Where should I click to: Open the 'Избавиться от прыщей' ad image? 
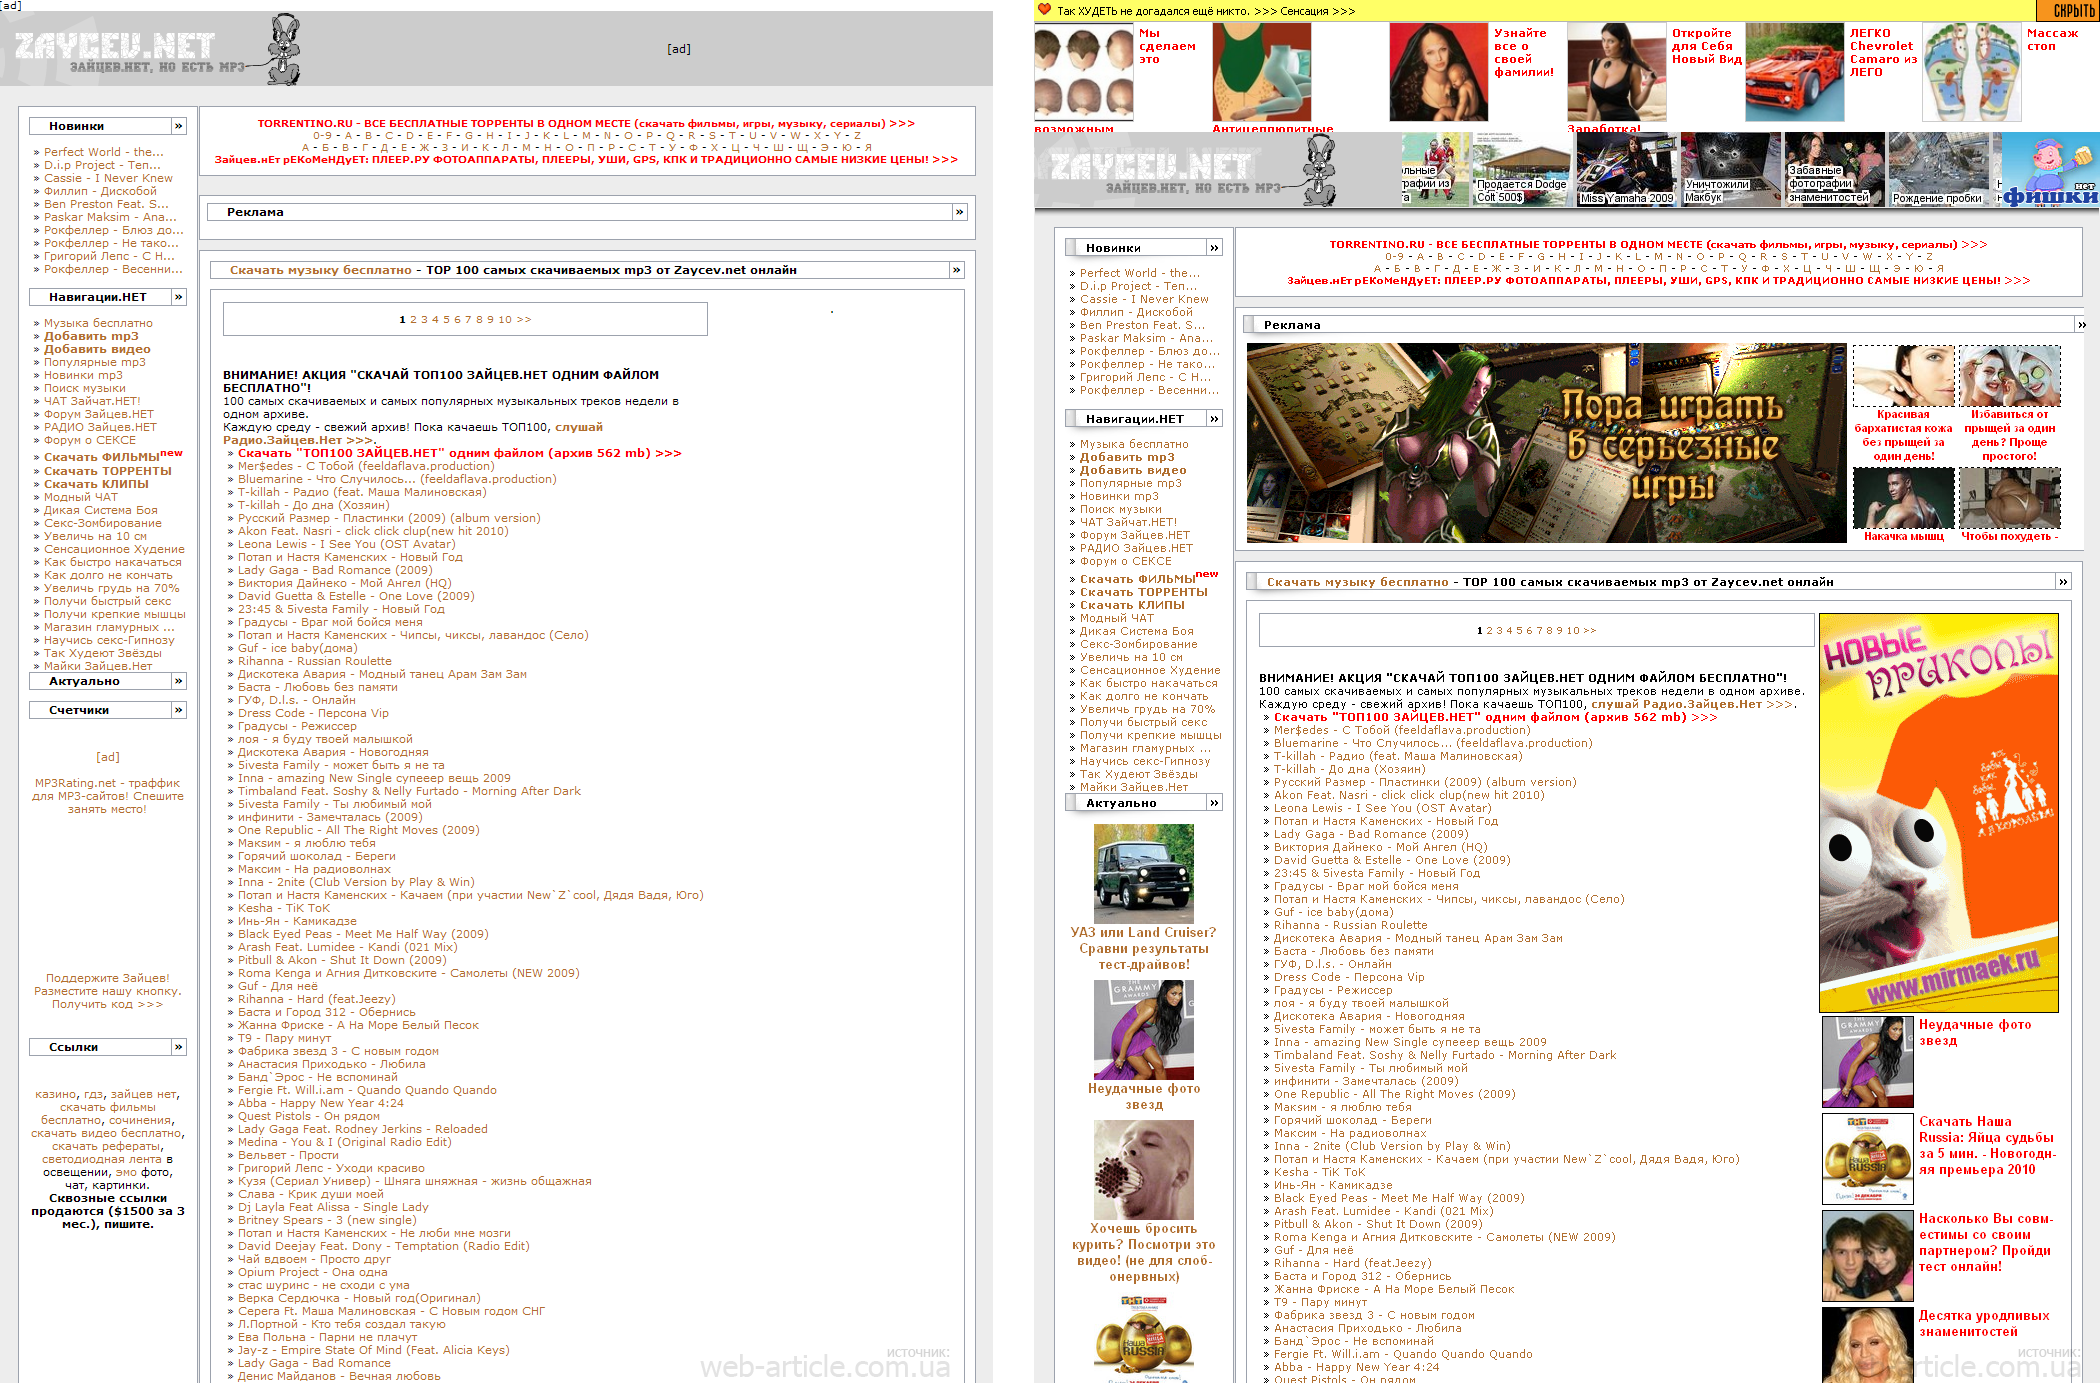tap(2010, 376)
